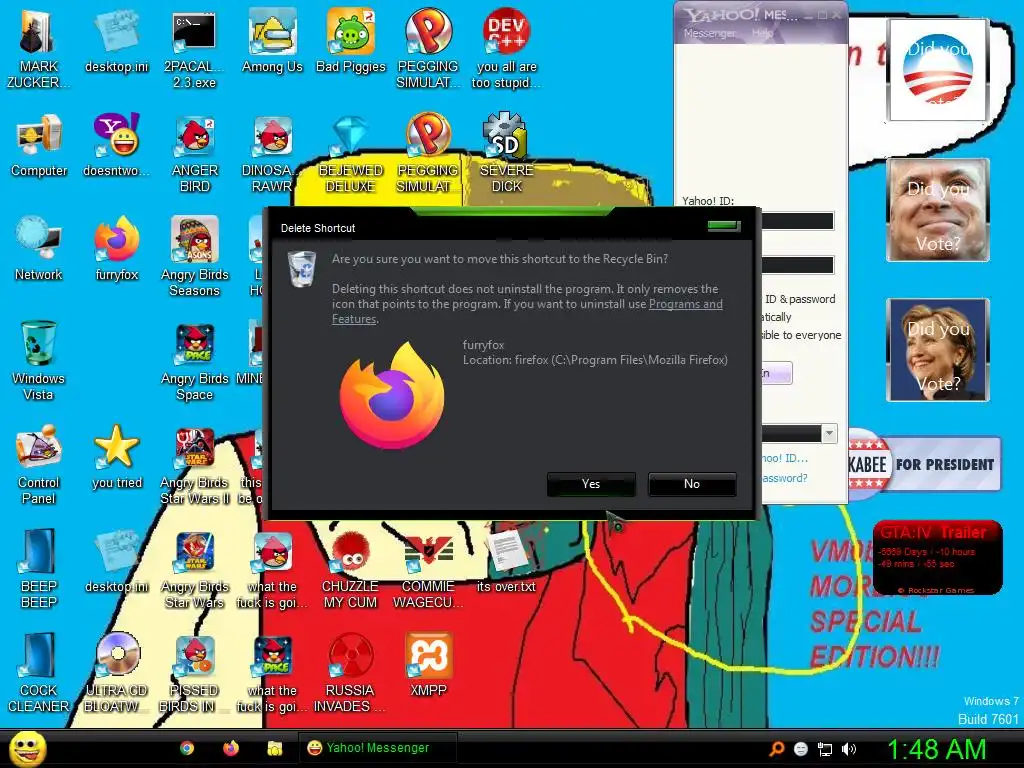This screenshot has width=1024, height=768.
Task: Launch Angry Birds Space
Action: click(x=194, y=360)
